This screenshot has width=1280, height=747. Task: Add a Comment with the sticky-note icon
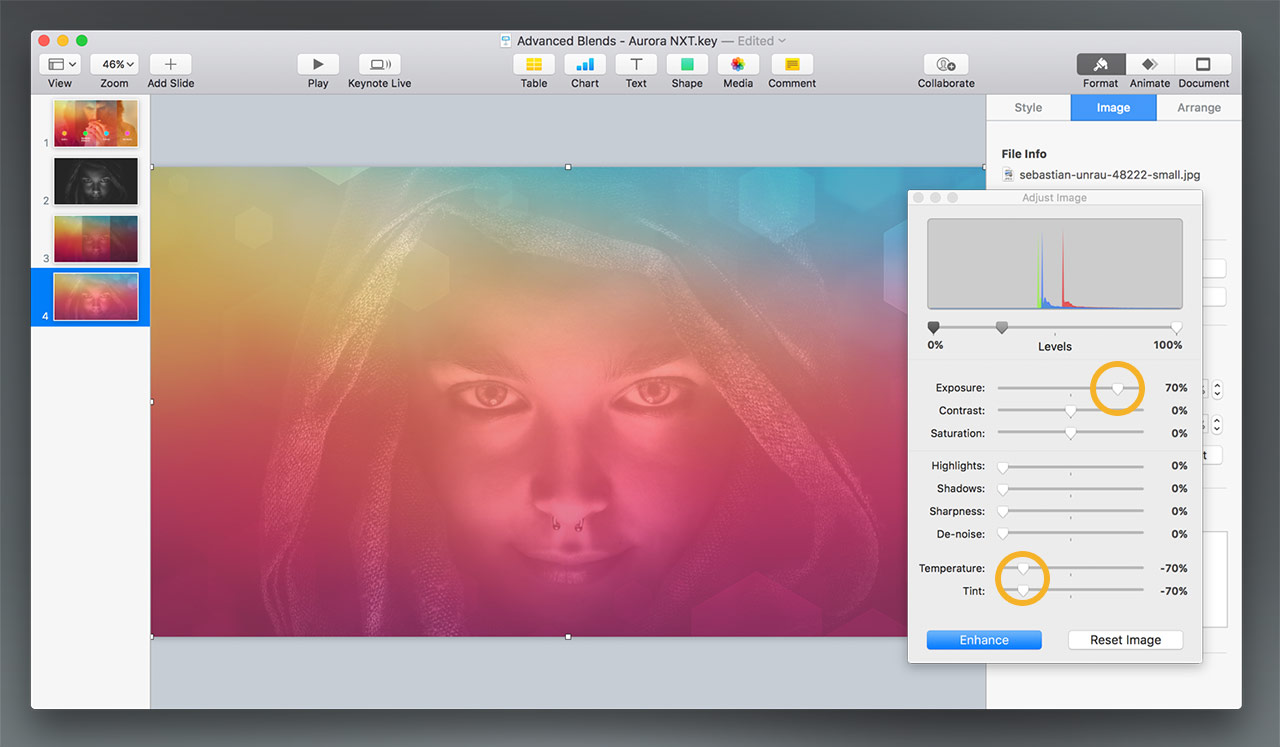pyautogui.click(x=792, y=64)
